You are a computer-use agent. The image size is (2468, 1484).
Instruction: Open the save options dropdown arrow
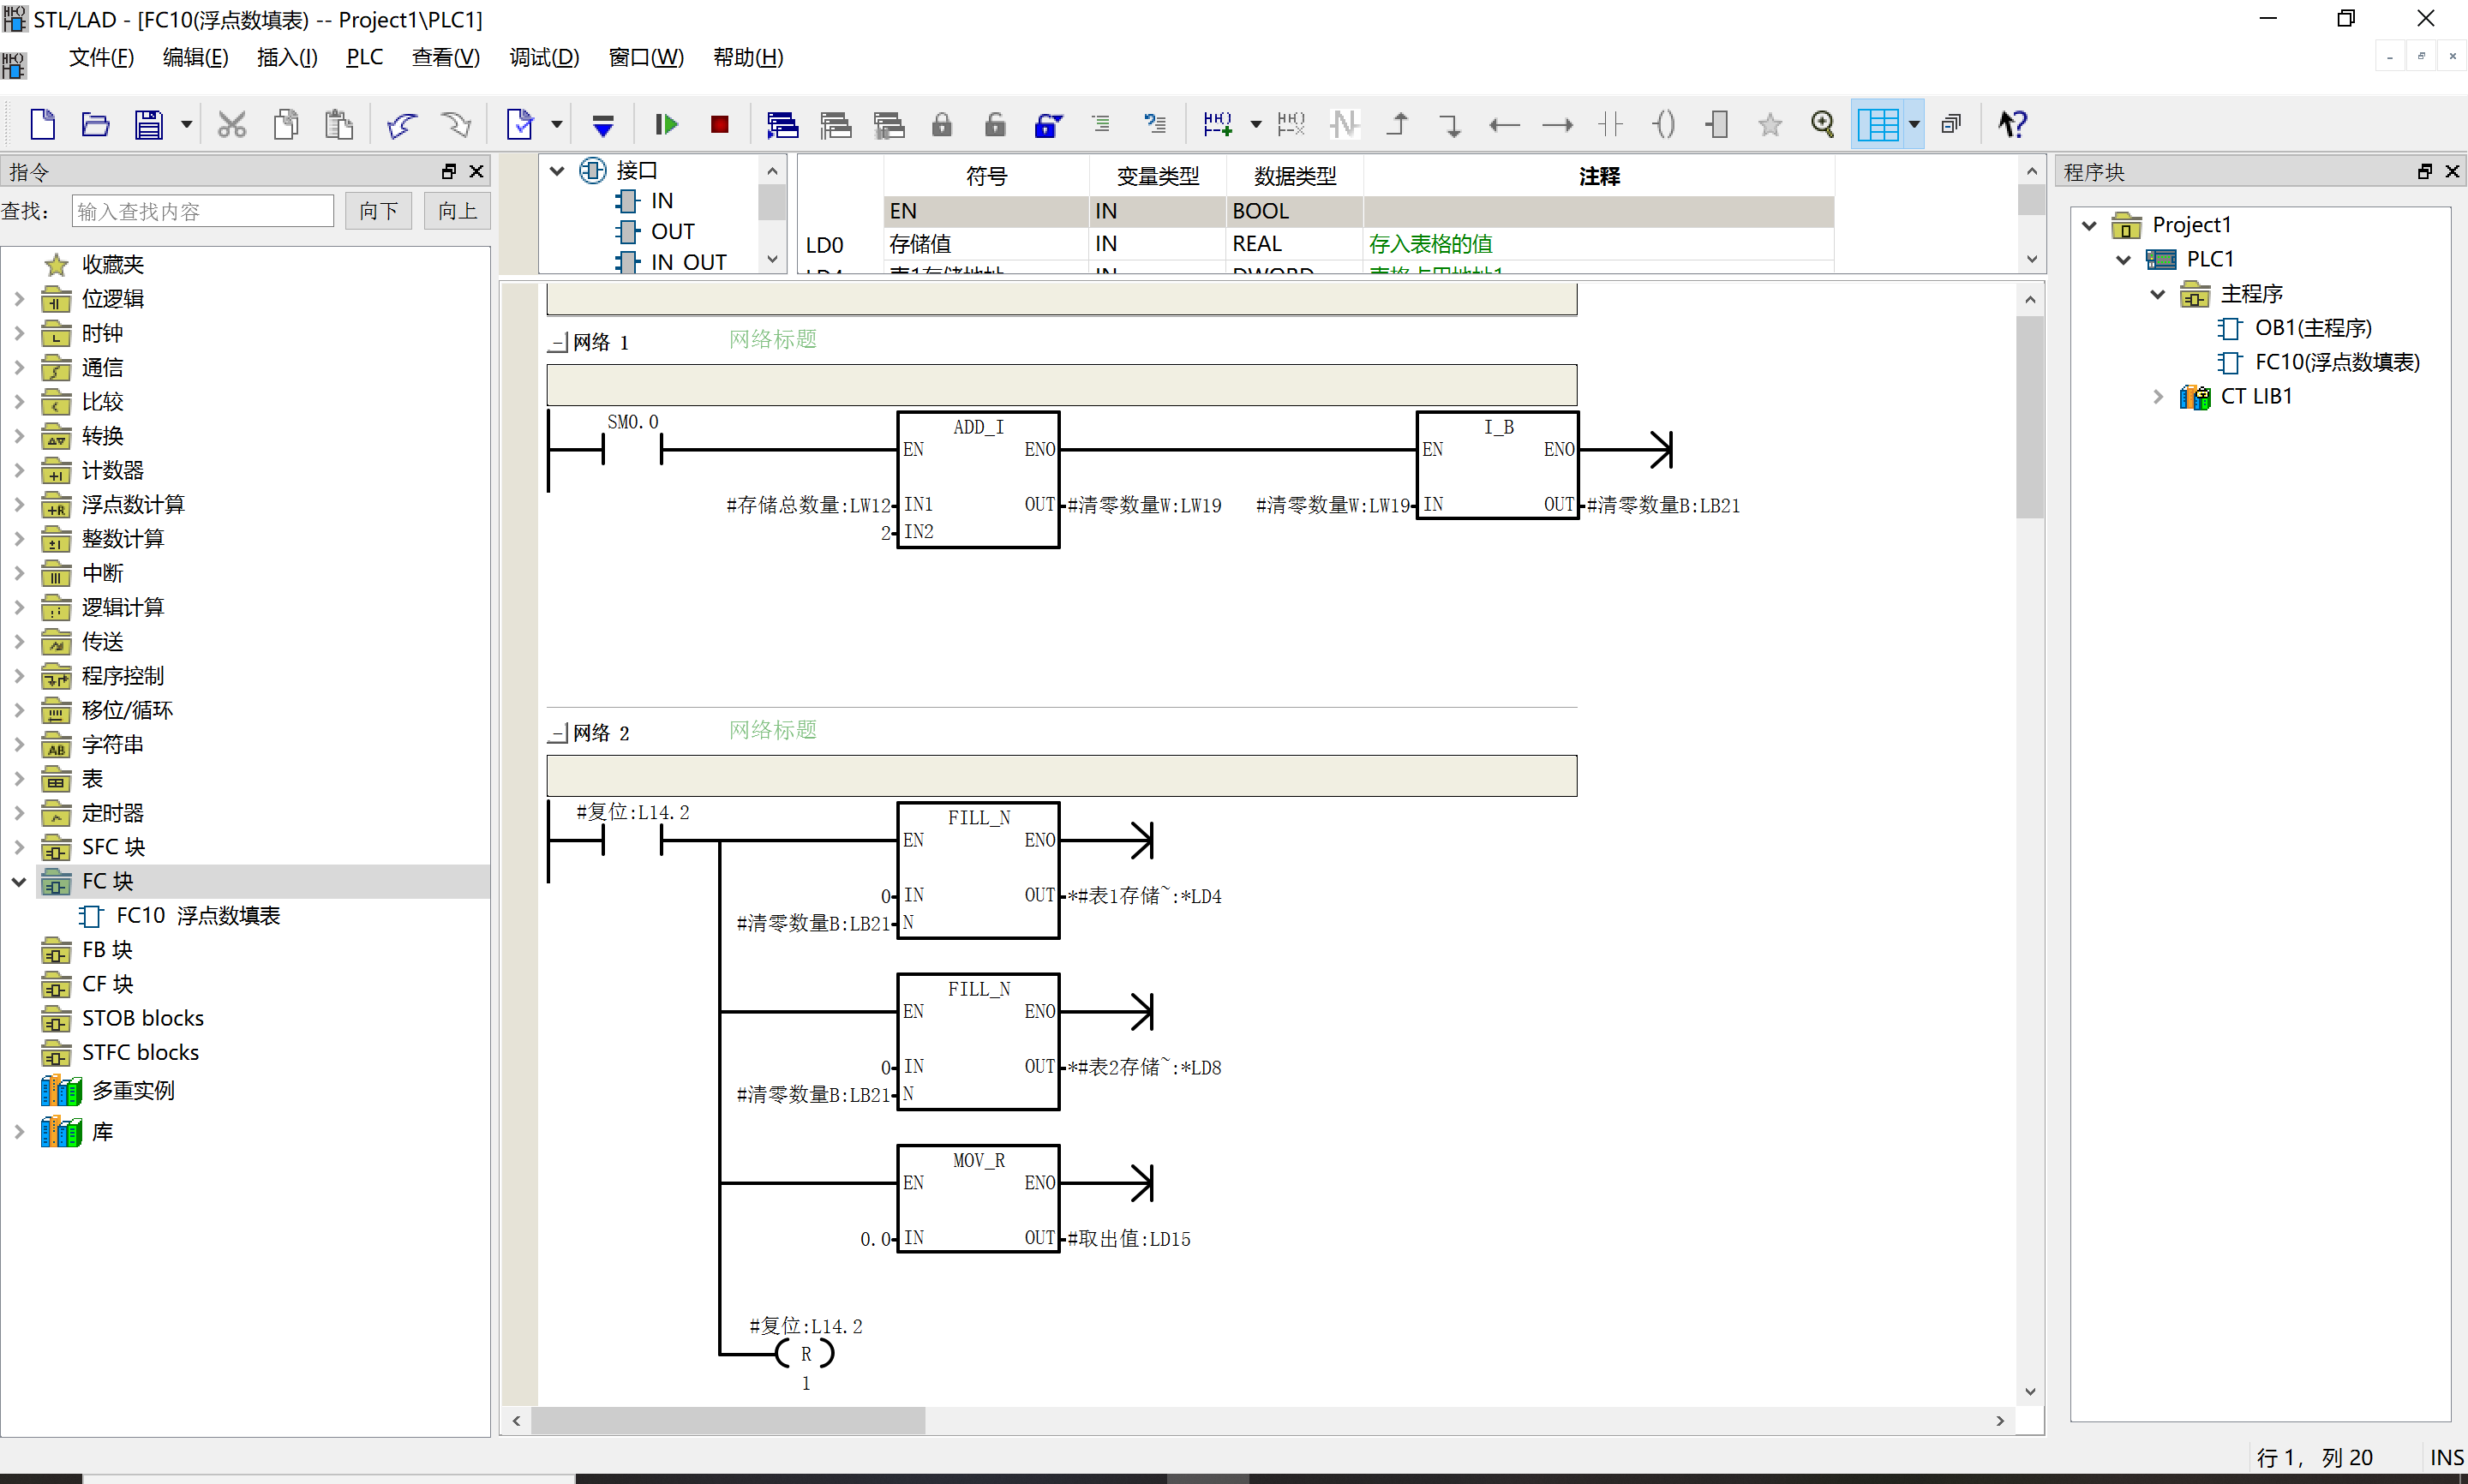[186, 124]
